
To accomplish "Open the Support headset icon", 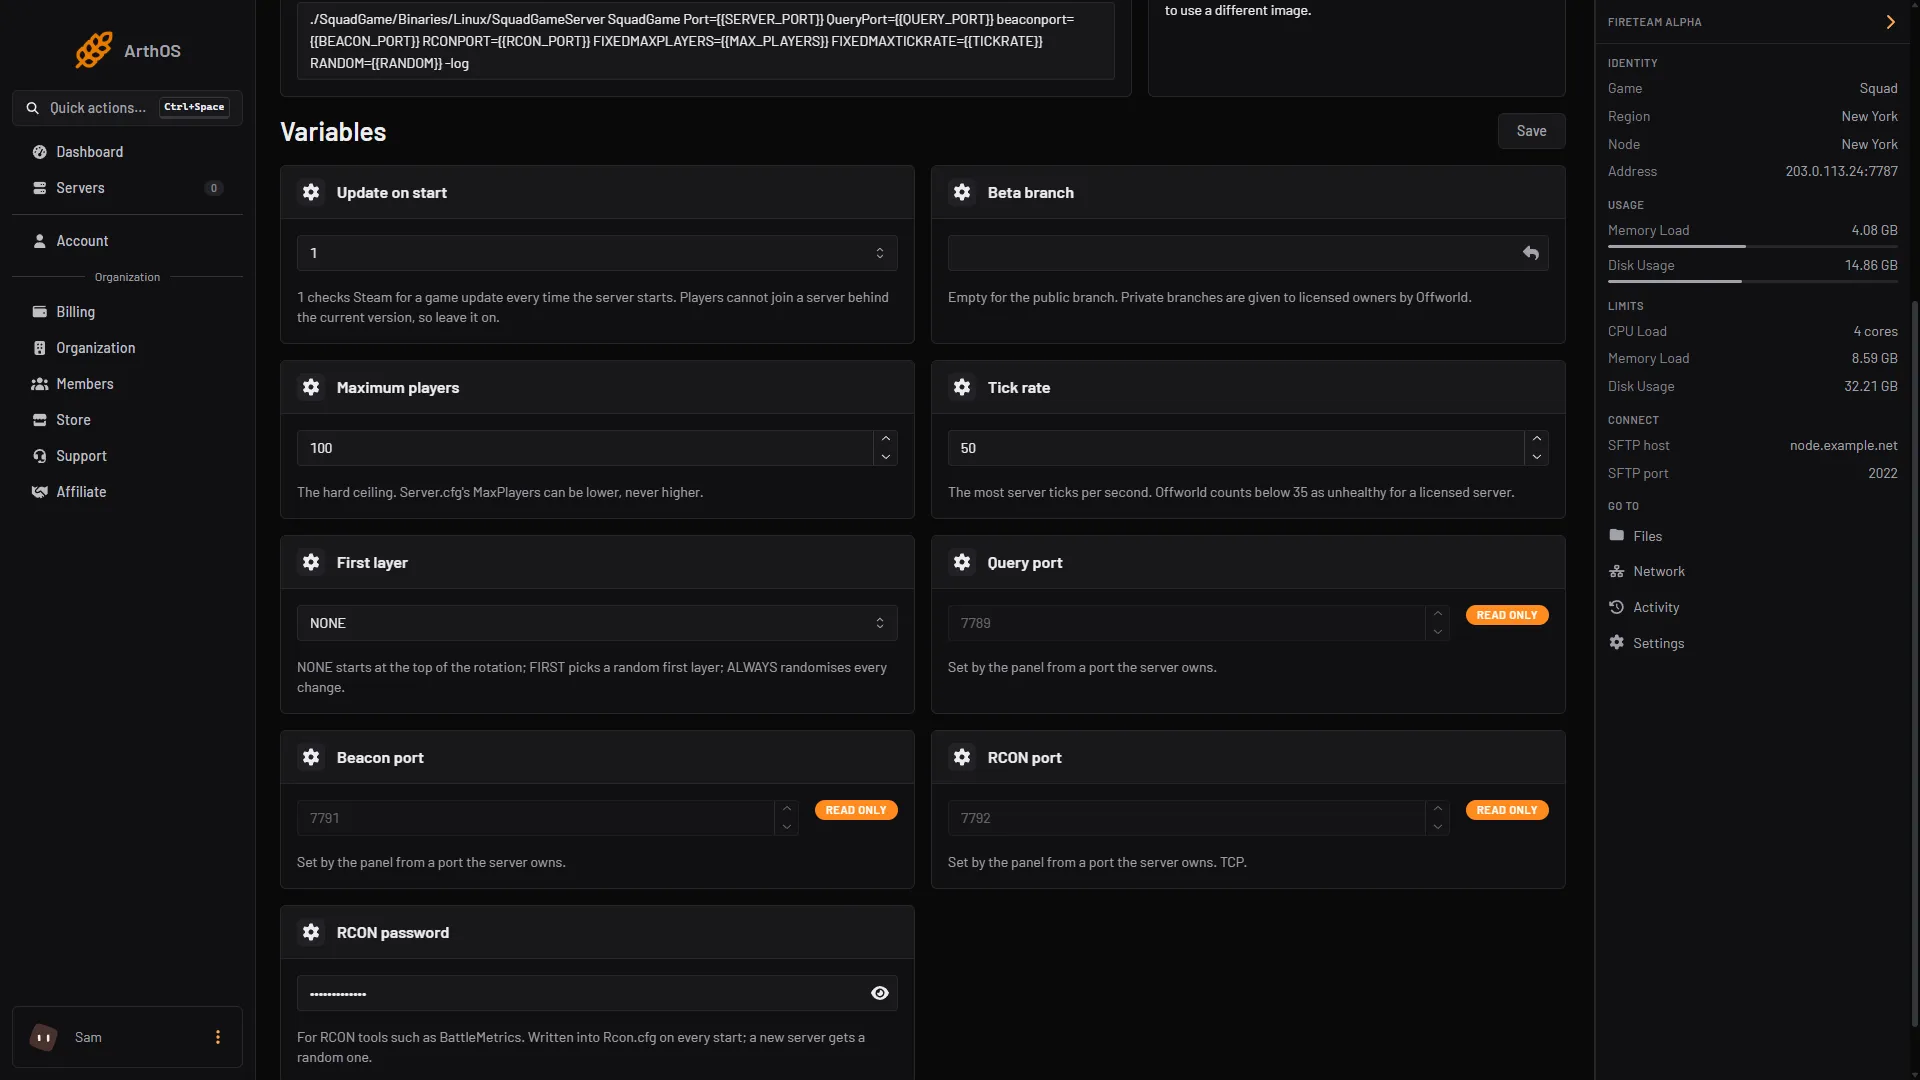I will coord(40,456).
